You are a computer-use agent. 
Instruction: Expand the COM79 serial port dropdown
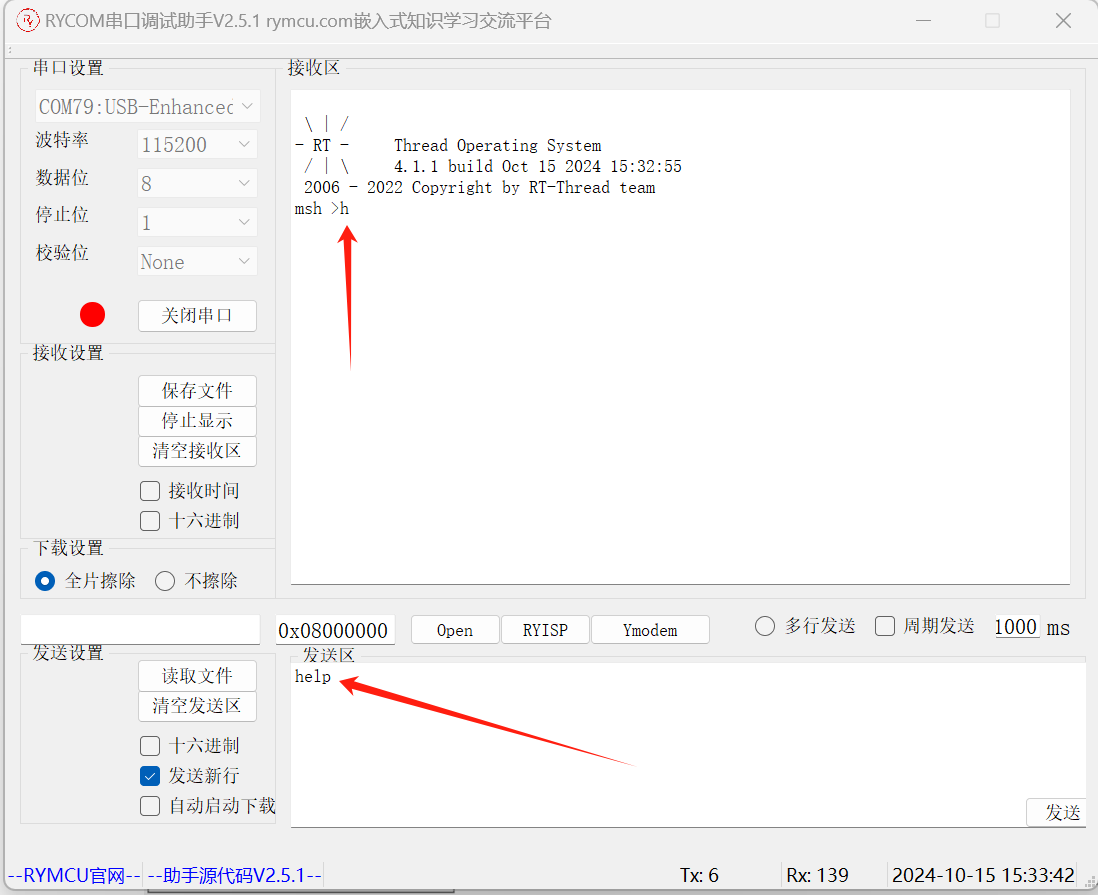coord(147,106)
